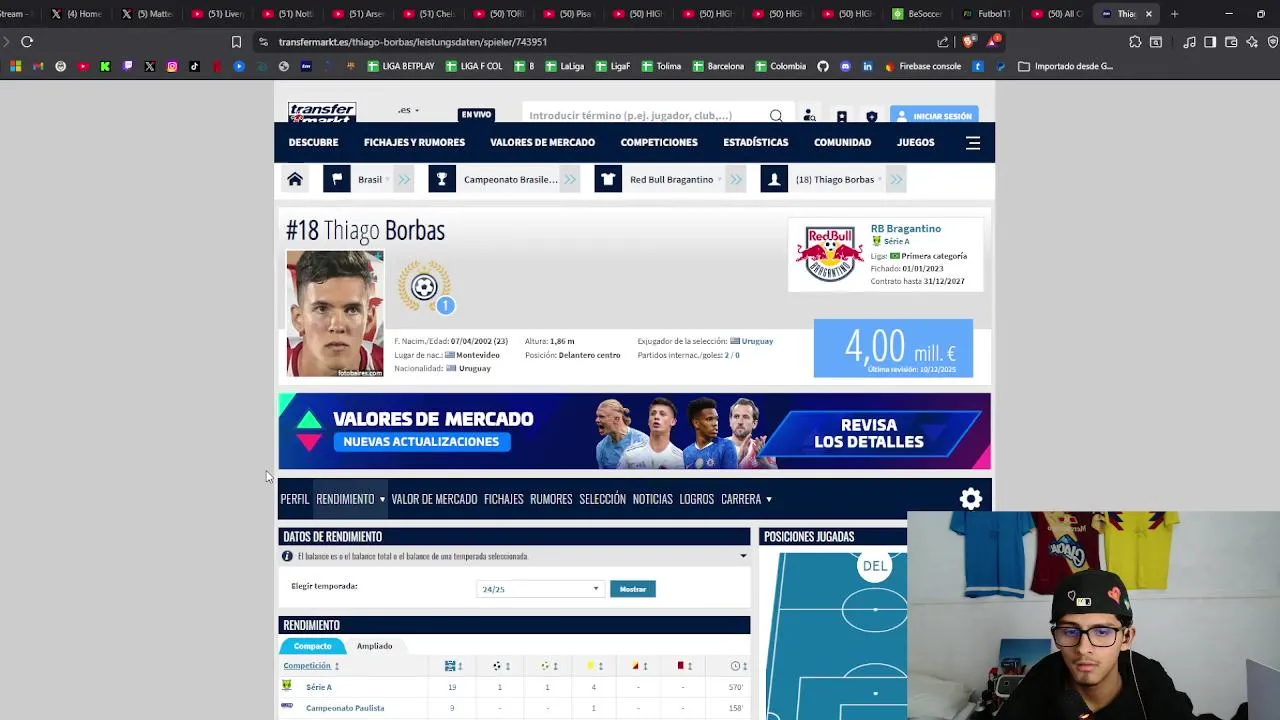Open the Uruguay national team link
The height and width of the screenshot is (720, 1280).
pos(757,341)
